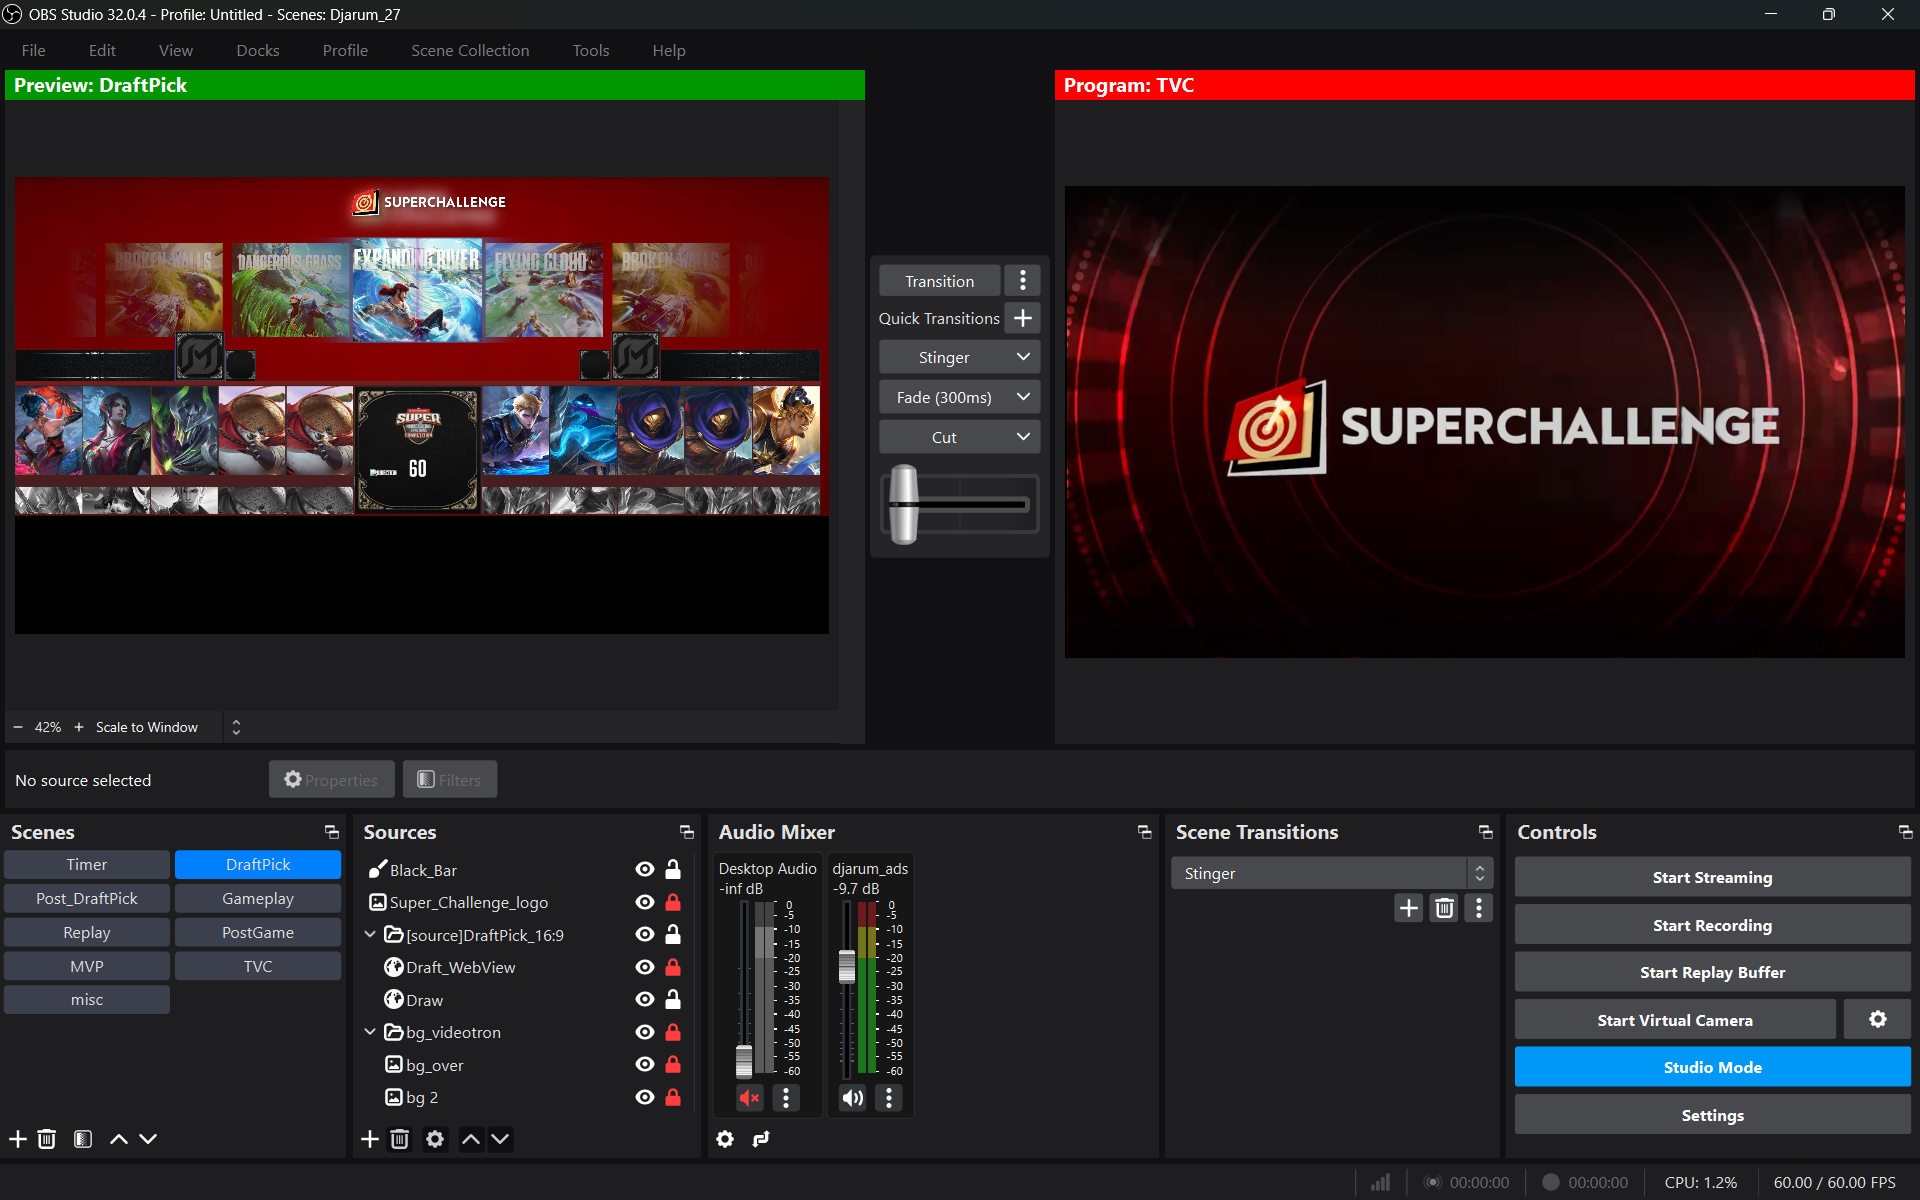Collapse bg_videotron group chevron
Viewport: 1920px width, 1200px height.
coord(370,1031)
